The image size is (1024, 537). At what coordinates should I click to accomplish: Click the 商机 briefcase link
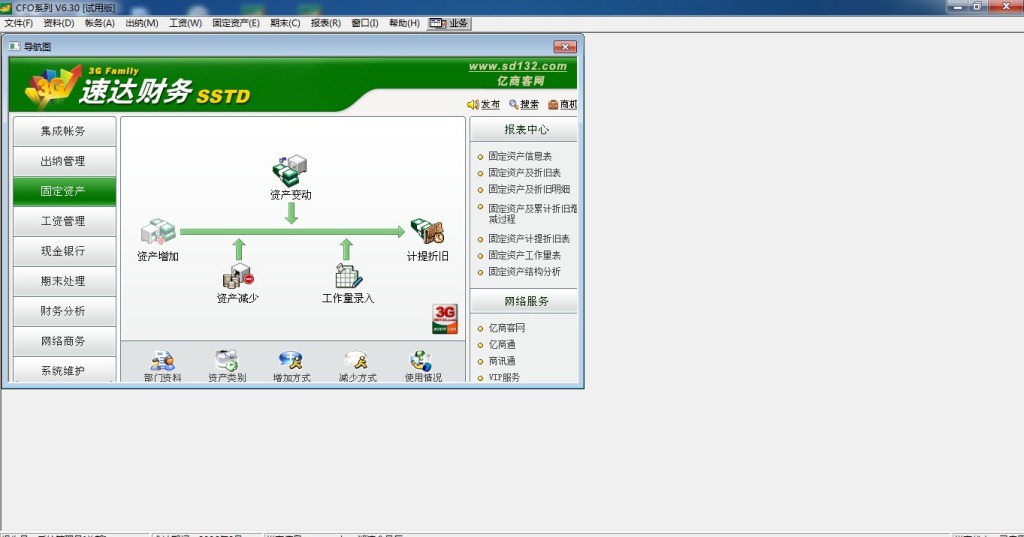point(562,105)
